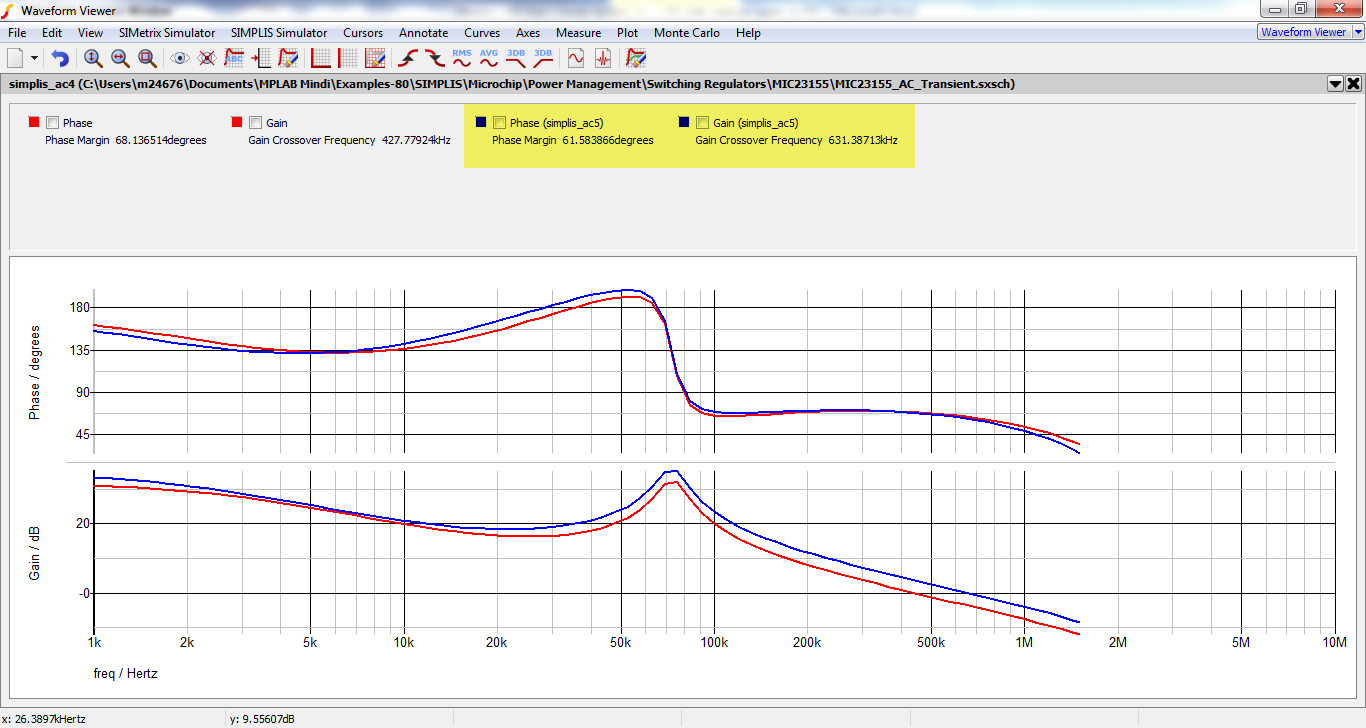Open the SIMPLIS Simulator menu

279,33
